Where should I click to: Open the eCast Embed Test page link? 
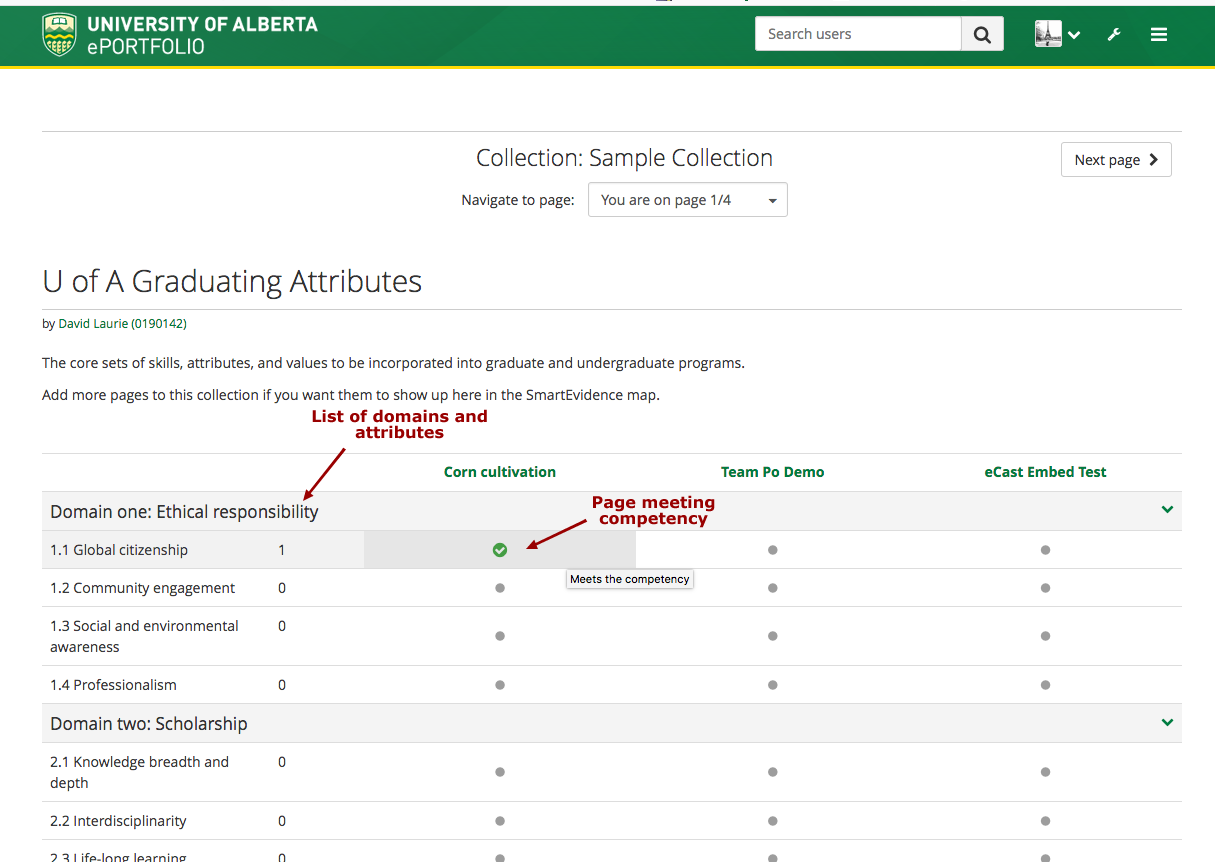coord(1045,472)
